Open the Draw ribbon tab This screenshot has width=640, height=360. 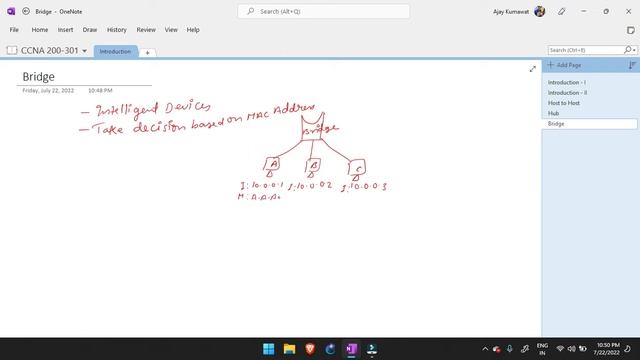click(x=90, y=30)
